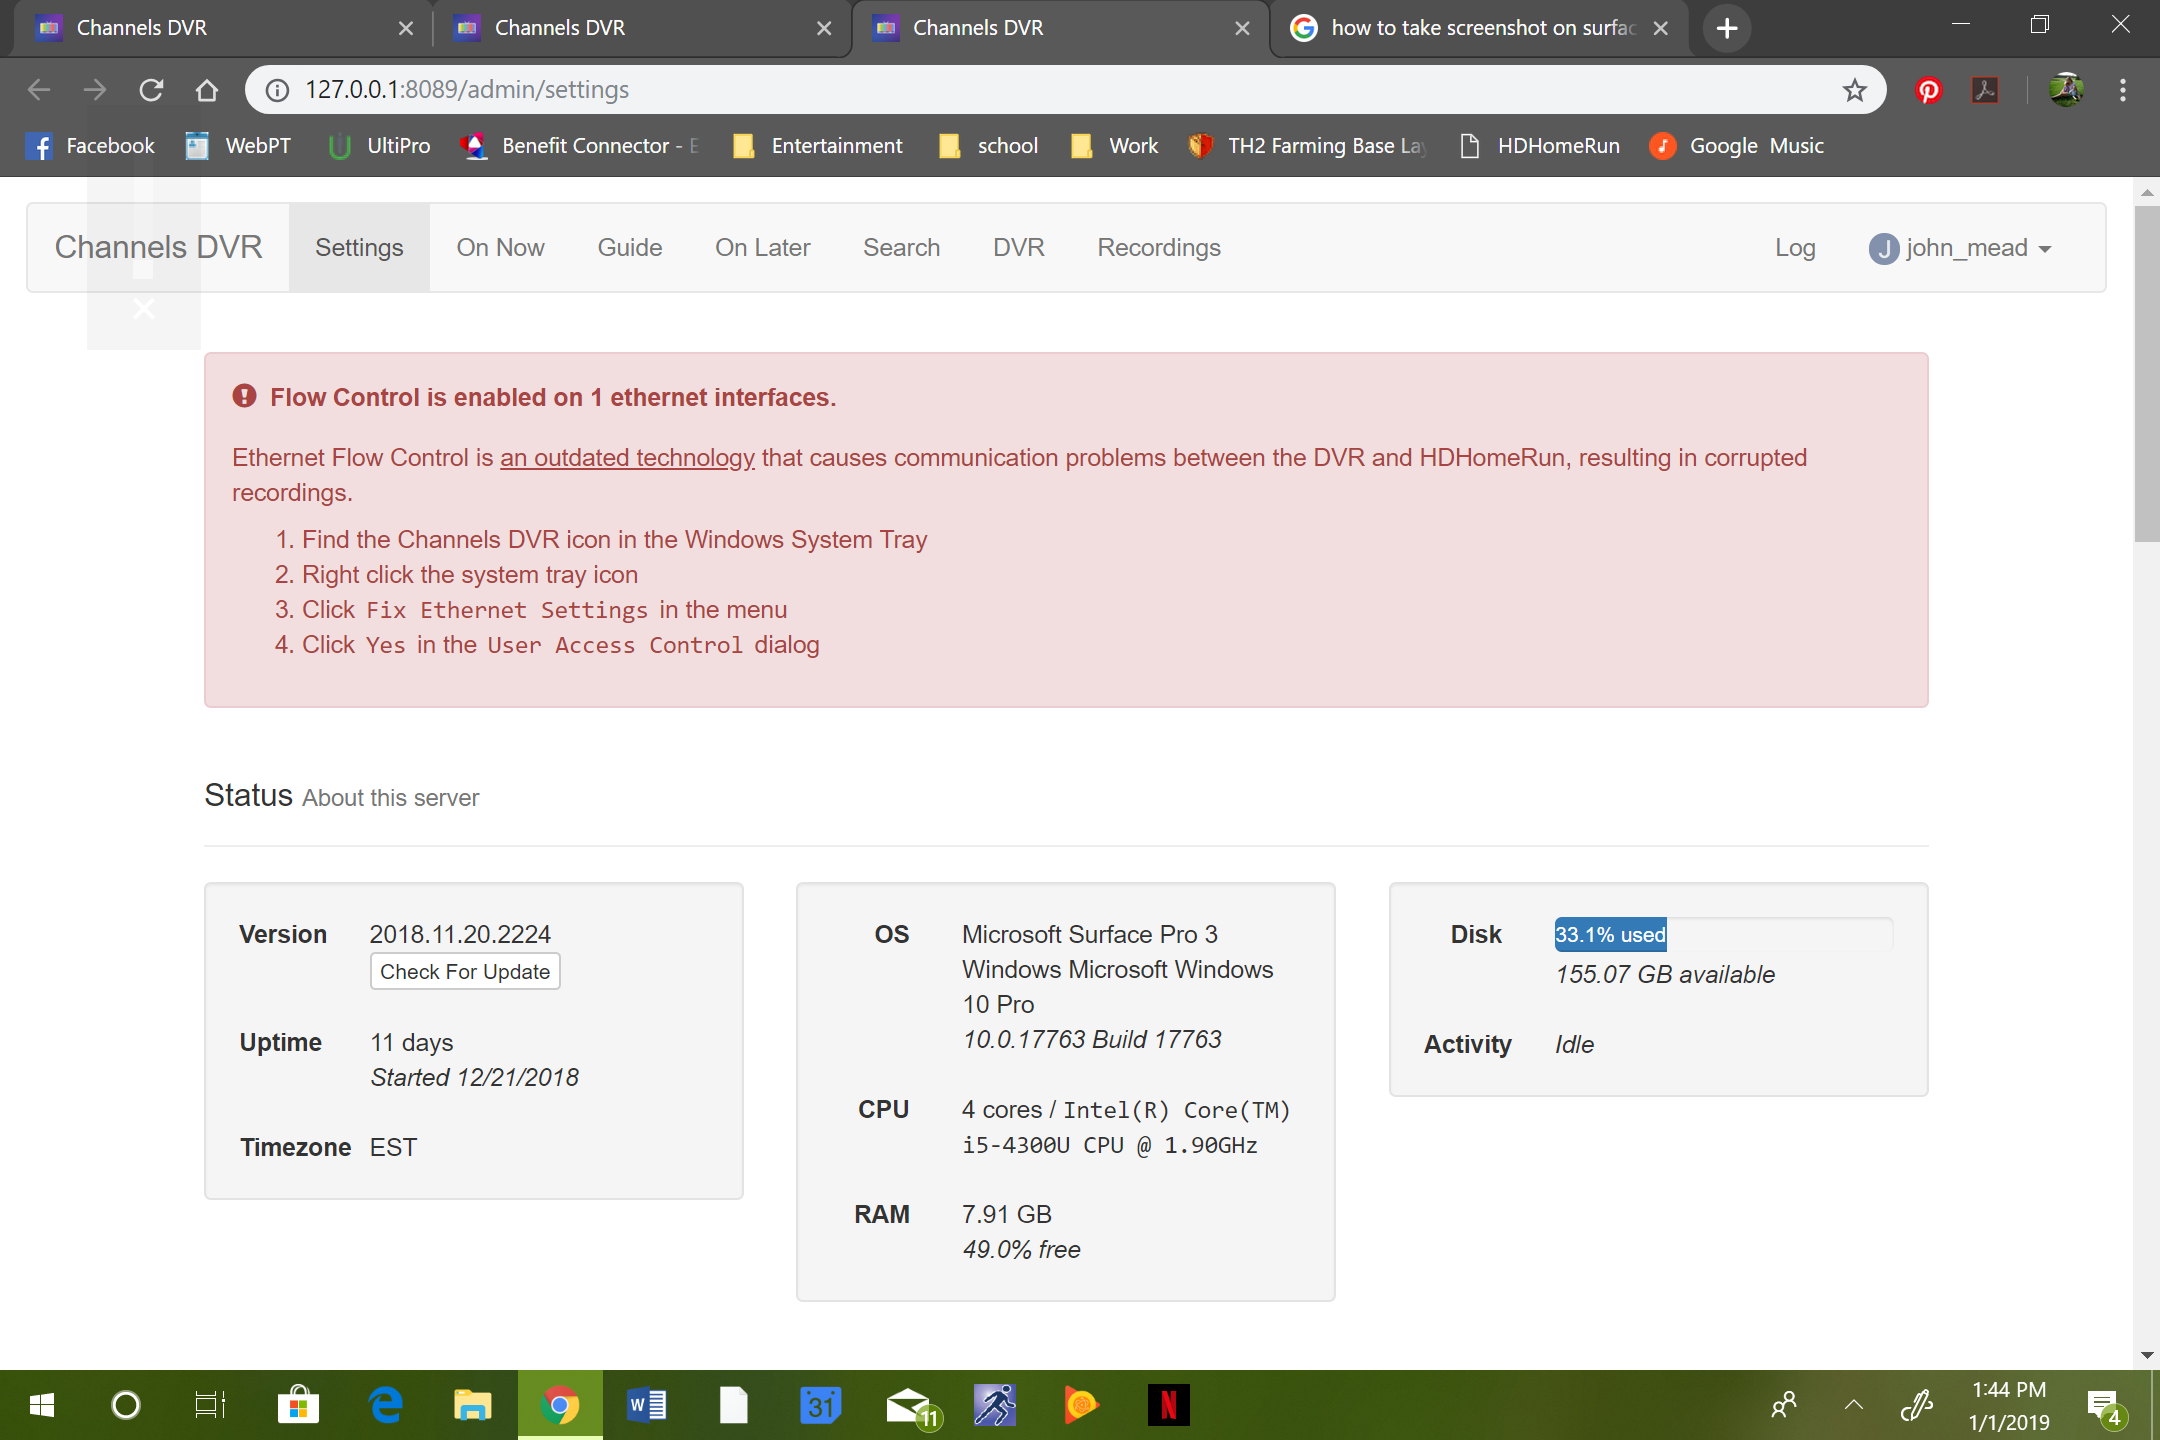This screenshot has height=1440, width=2160.
Task: Open Chrome's three-dot menu
Action: (2122, 90)
